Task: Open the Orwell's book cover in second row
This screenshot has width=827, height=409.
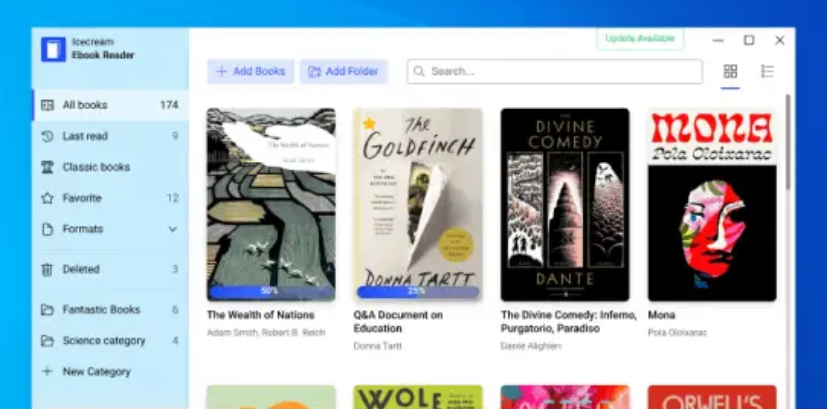Action: (x=712, y=397)
